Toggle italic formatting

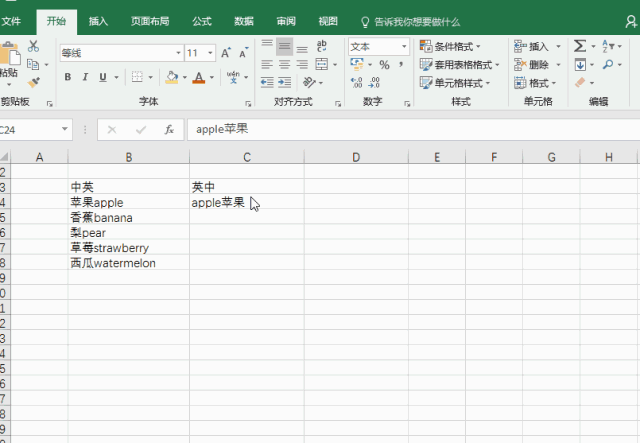(x=84, y=77)
